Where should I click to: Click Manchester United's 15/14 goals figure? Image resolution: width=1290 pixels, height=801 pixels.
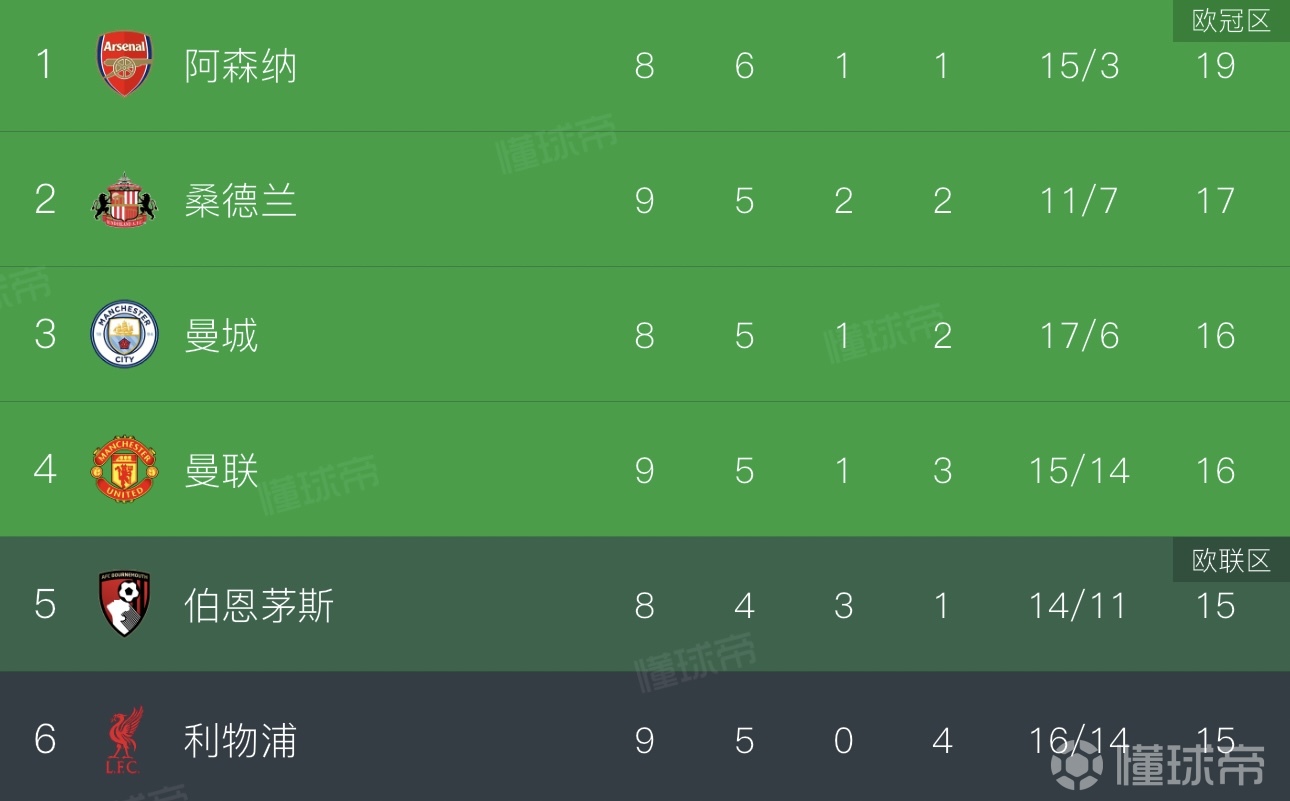point(1079,471)
